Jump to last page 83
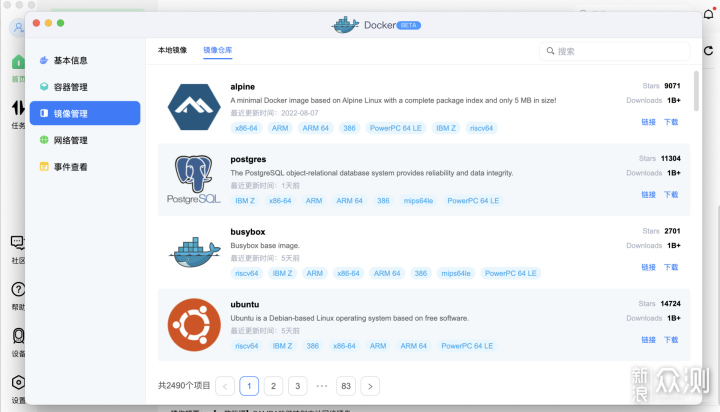The image size is (720, 412). tap(346, 386)
